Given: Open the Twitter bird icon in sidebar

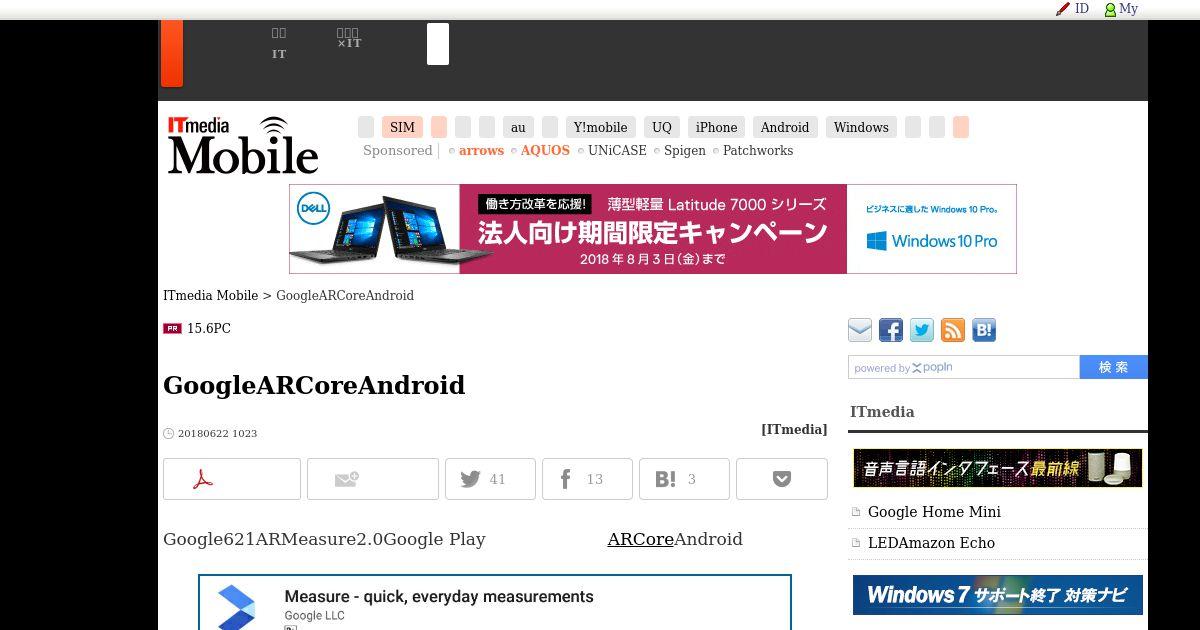Looking at the screenshot, I should click(922, 330).
